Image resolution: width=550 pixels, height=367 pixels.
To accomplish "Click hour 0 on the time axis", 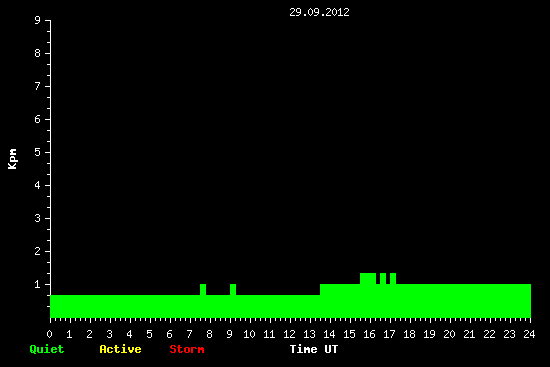I will pyautogui.click(x=49, y=334).
